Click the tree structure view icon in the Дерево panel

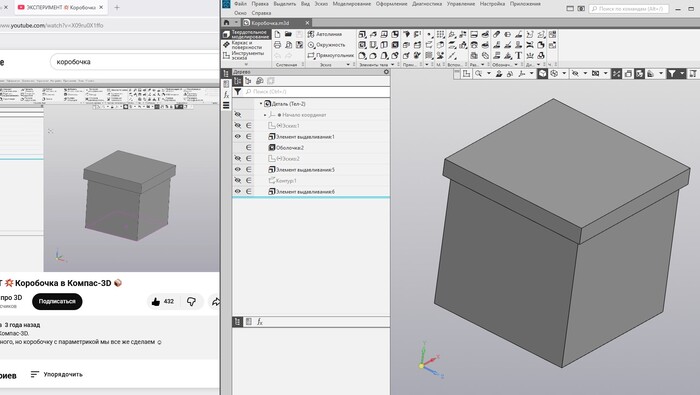[x=238, y=81]
